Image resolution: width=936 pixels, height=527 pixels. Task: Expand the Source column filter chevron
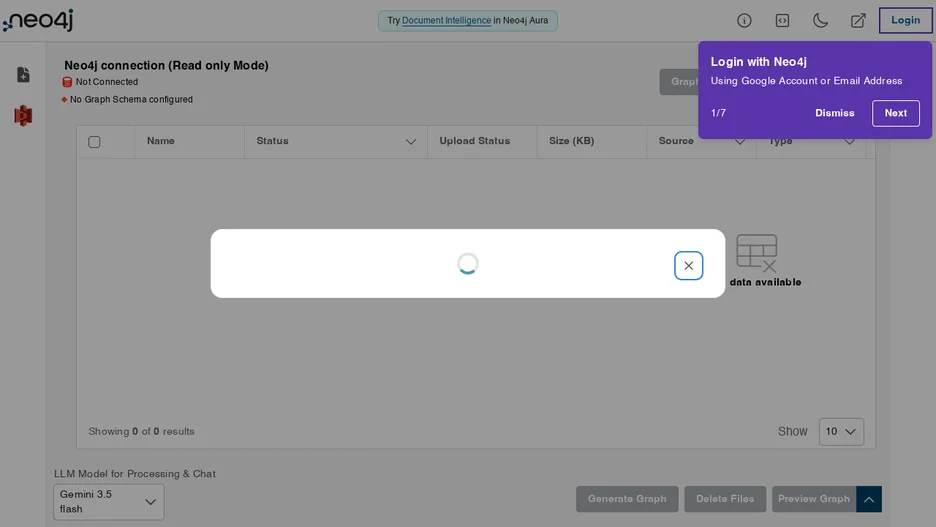click(740, 142)
